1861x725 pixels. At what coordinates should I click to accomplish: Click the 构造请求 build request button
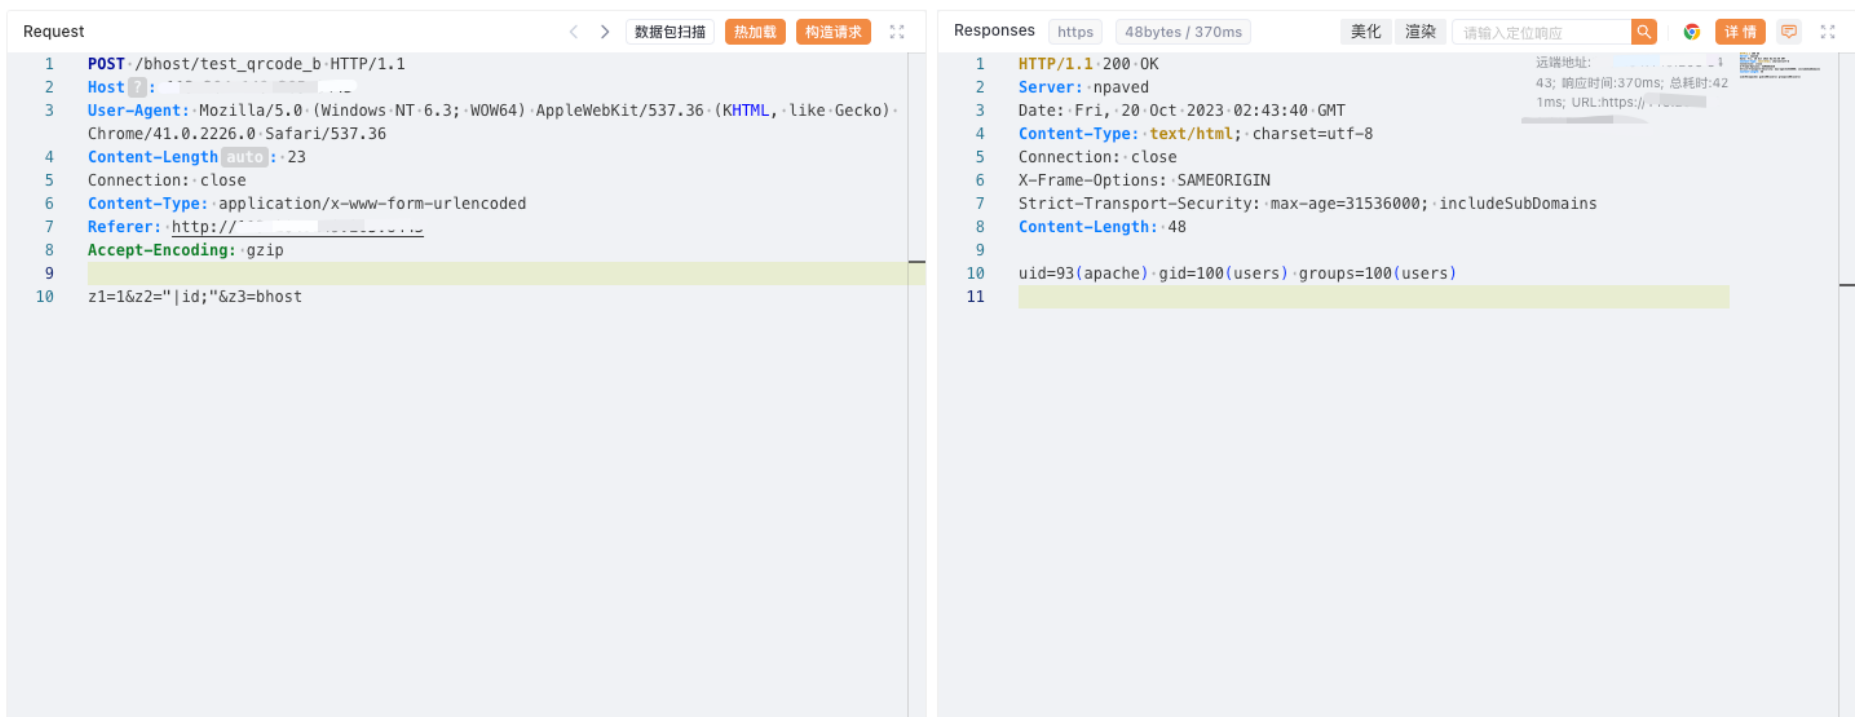[833, 32]
